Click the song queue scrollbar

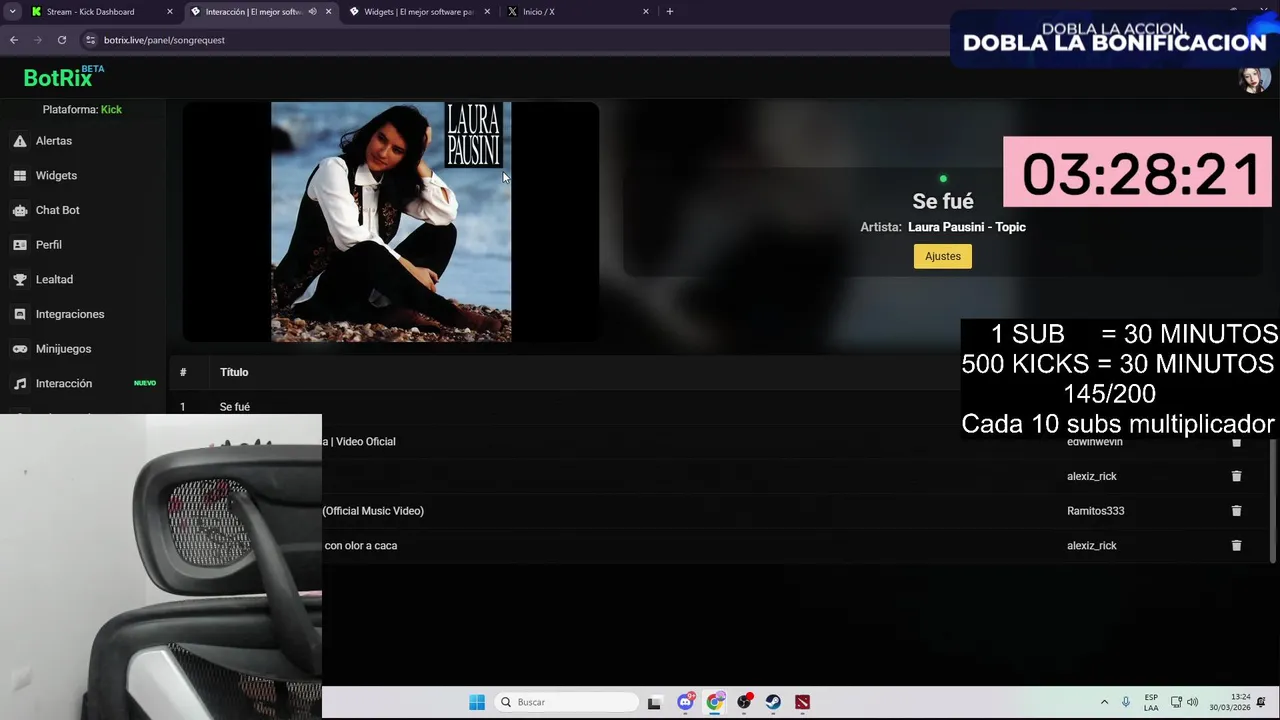1273,500
